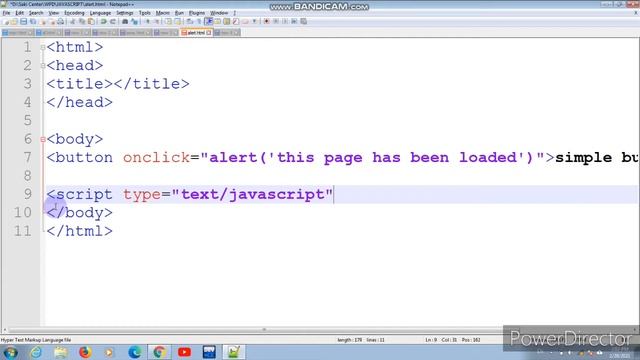Click the word onclick on line 7
This screenshot has height=360, width=640.
[156, 158]
